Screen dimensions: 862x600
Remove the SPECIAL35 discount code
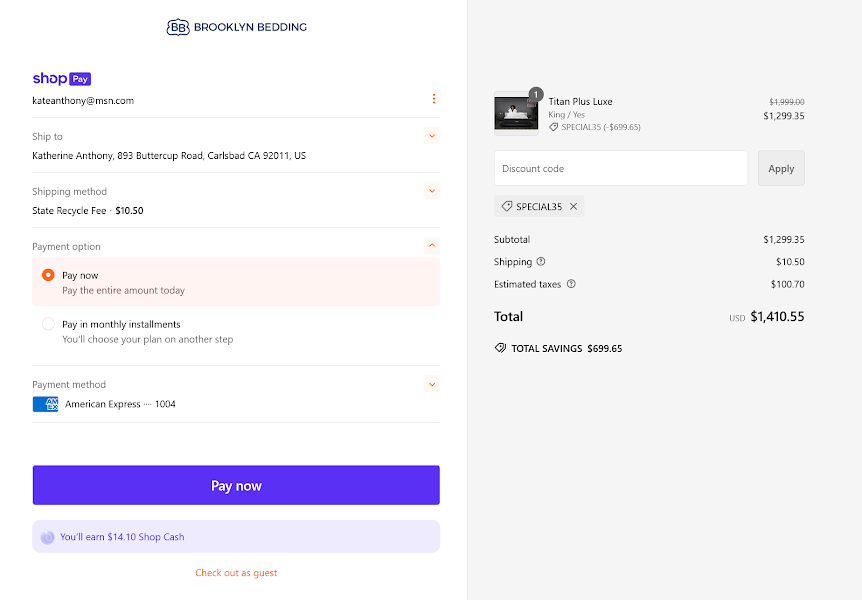(x=573, y=206)
